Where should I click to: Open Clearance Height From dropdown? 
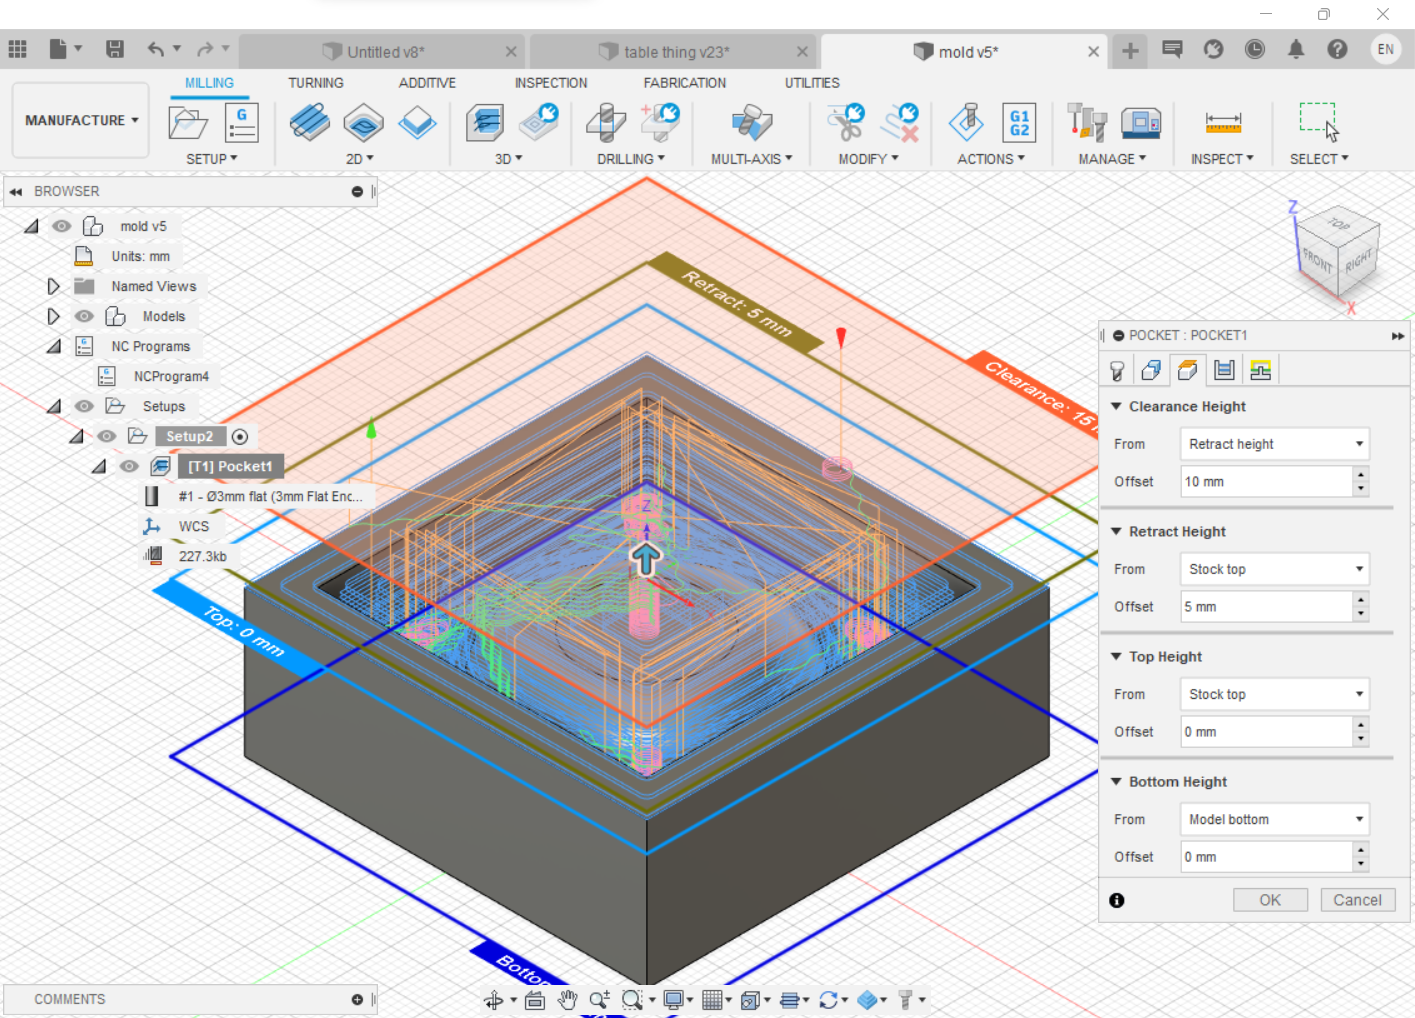click(1275, 444)
